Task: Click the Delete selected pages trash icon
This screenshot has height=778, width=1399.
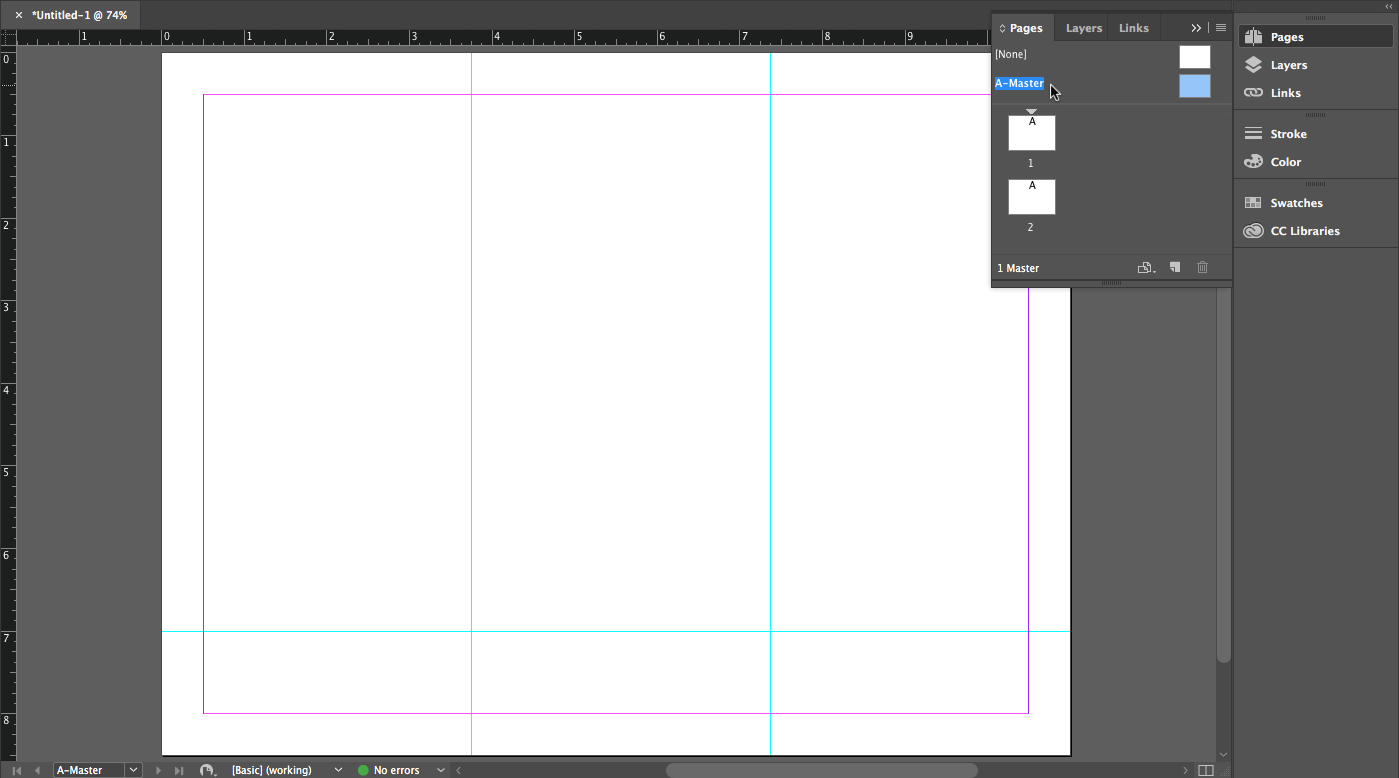Action: pos(1202,268)
